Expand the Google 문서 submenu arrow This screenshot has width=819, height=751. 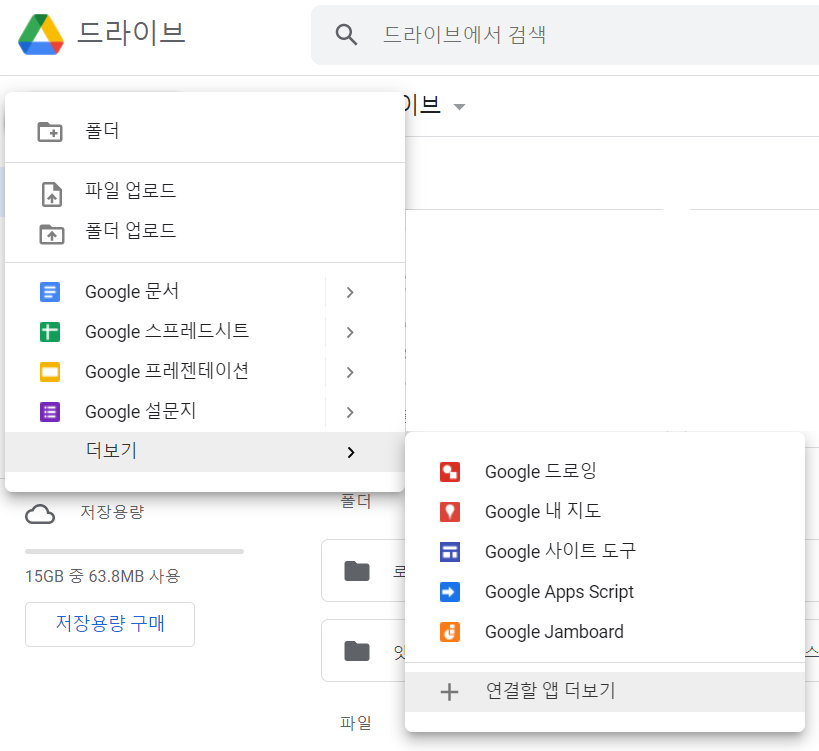pyautogui.click(x=350, y=292)
